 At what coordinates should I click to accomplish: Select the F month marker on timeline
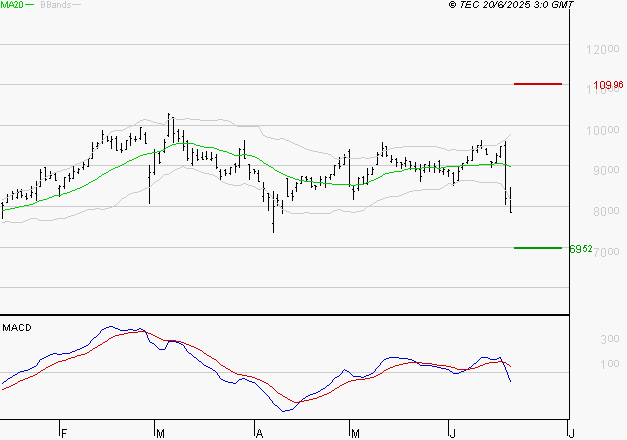point(62,431)
